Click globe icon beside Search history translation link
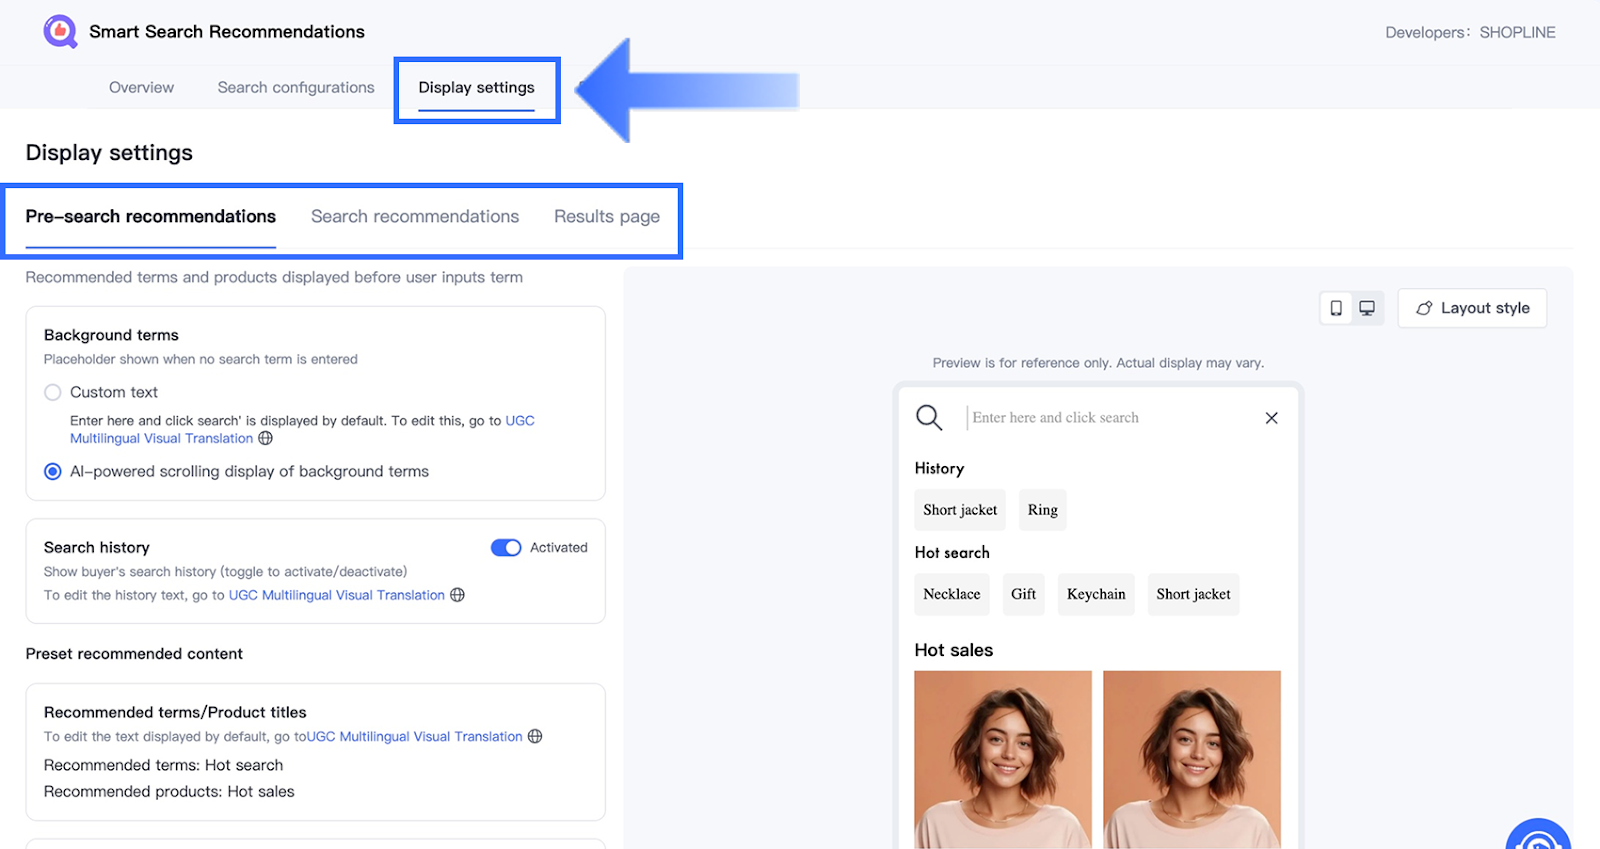The height and width of the screenshot is (849, 1600). coord(457,595)
